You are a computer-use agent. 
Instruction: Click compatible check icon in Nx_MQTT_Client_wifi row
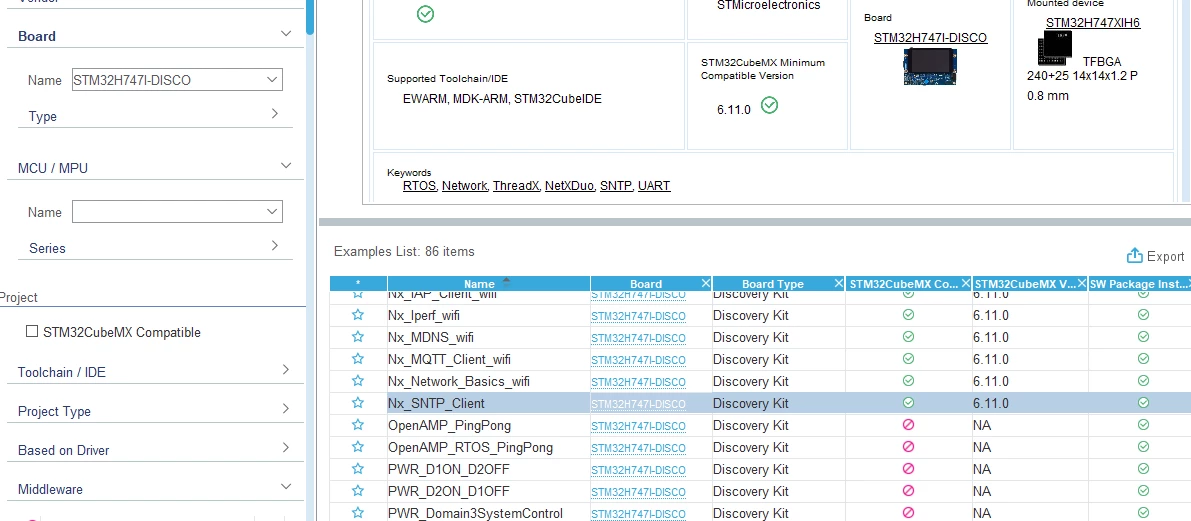click(x=908, y=358)
